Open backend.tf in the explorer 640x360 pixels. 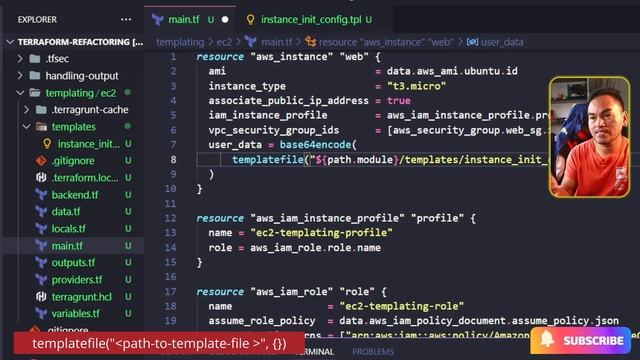coord(75,195)
